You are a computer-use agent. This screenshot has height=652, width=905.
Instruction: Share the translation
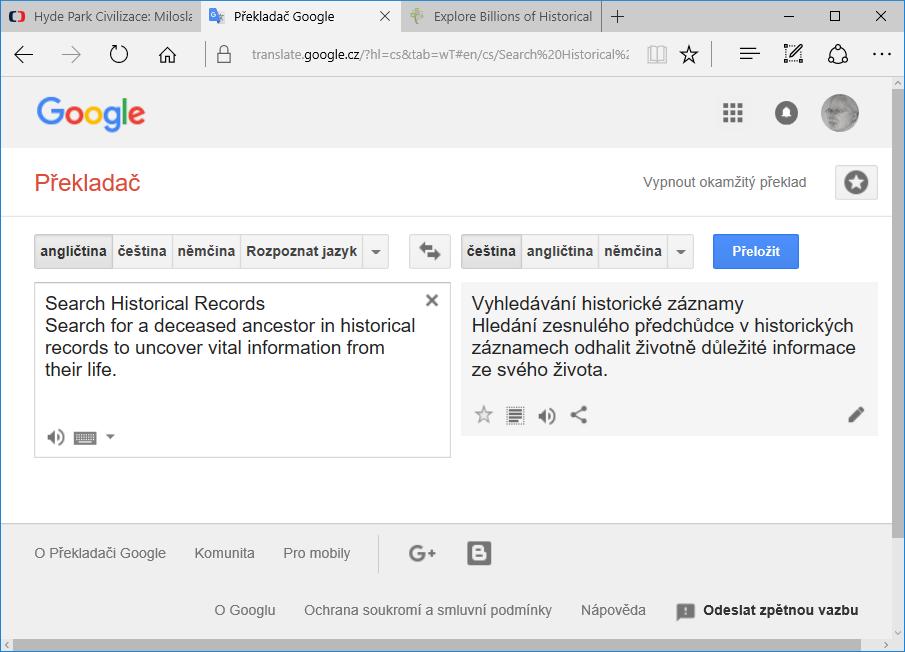(x=579, y=415)
